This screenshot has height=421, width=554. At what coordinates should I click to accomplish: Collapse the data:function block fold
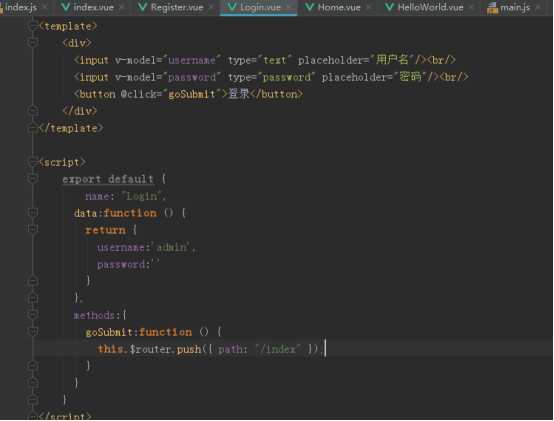tap(33, 213)
